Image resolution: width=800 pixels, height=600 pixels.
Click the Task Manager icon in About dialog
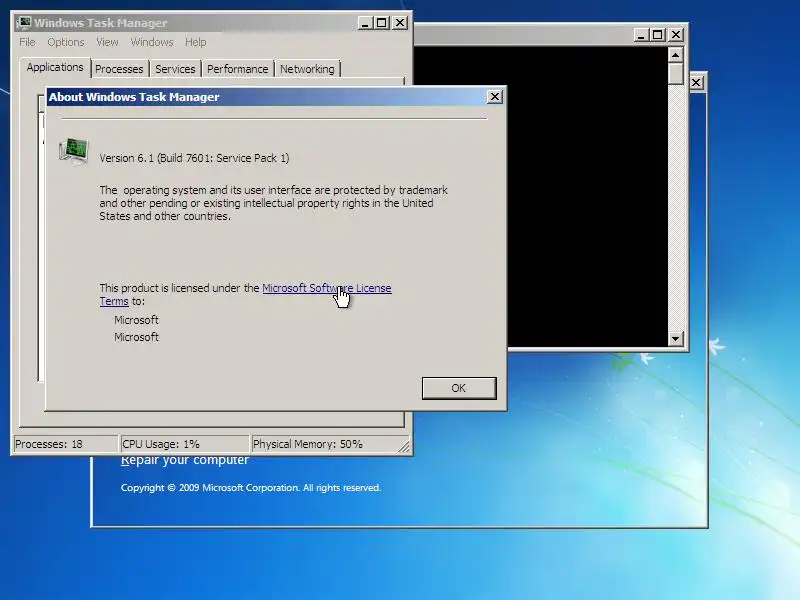point(73,151)
